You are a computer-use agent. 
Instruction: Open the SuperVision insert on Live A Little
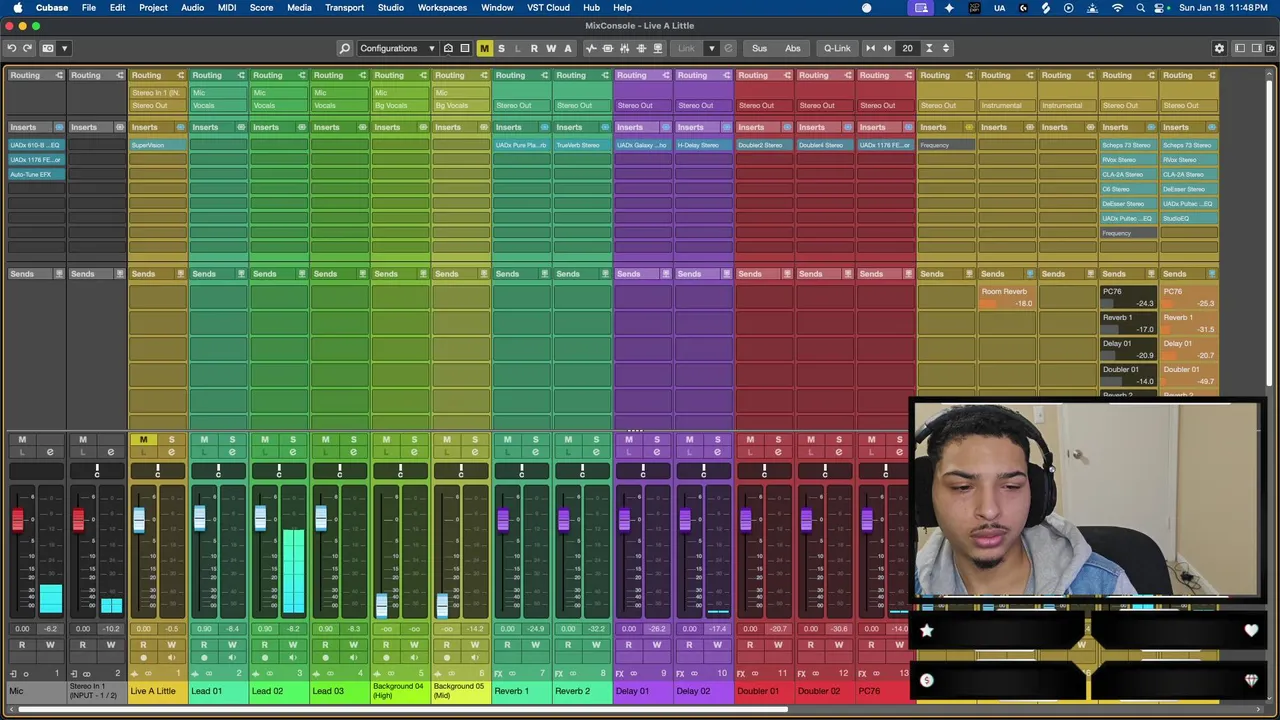[157, 145]
